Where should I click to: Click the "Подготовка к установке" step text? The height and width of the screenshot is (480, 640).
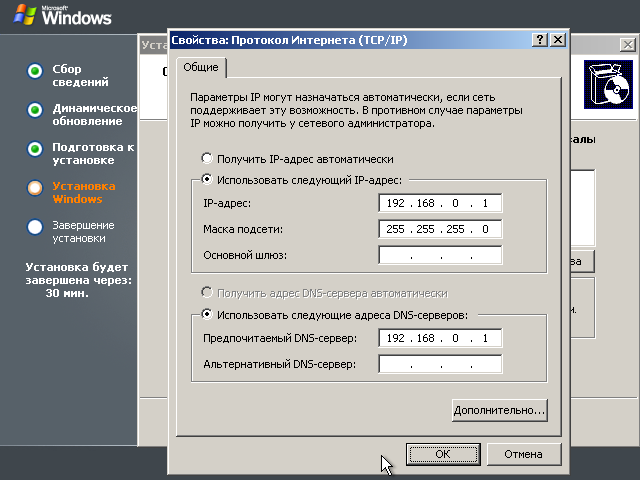93,153
